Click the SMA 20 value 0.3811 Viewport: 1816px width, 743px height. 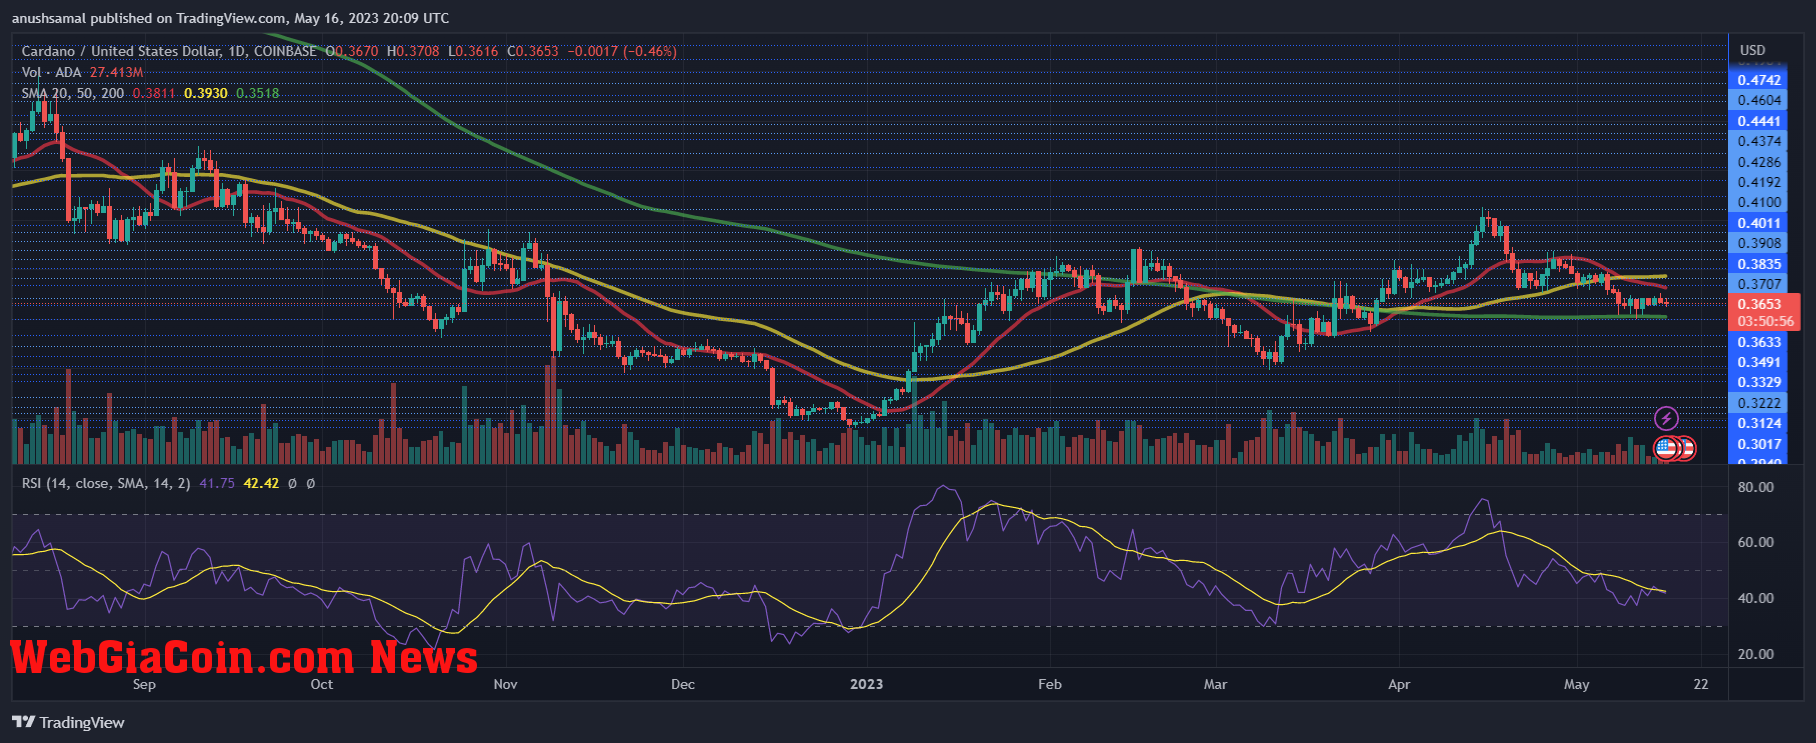pyautogui.click(x=154, y=93)
